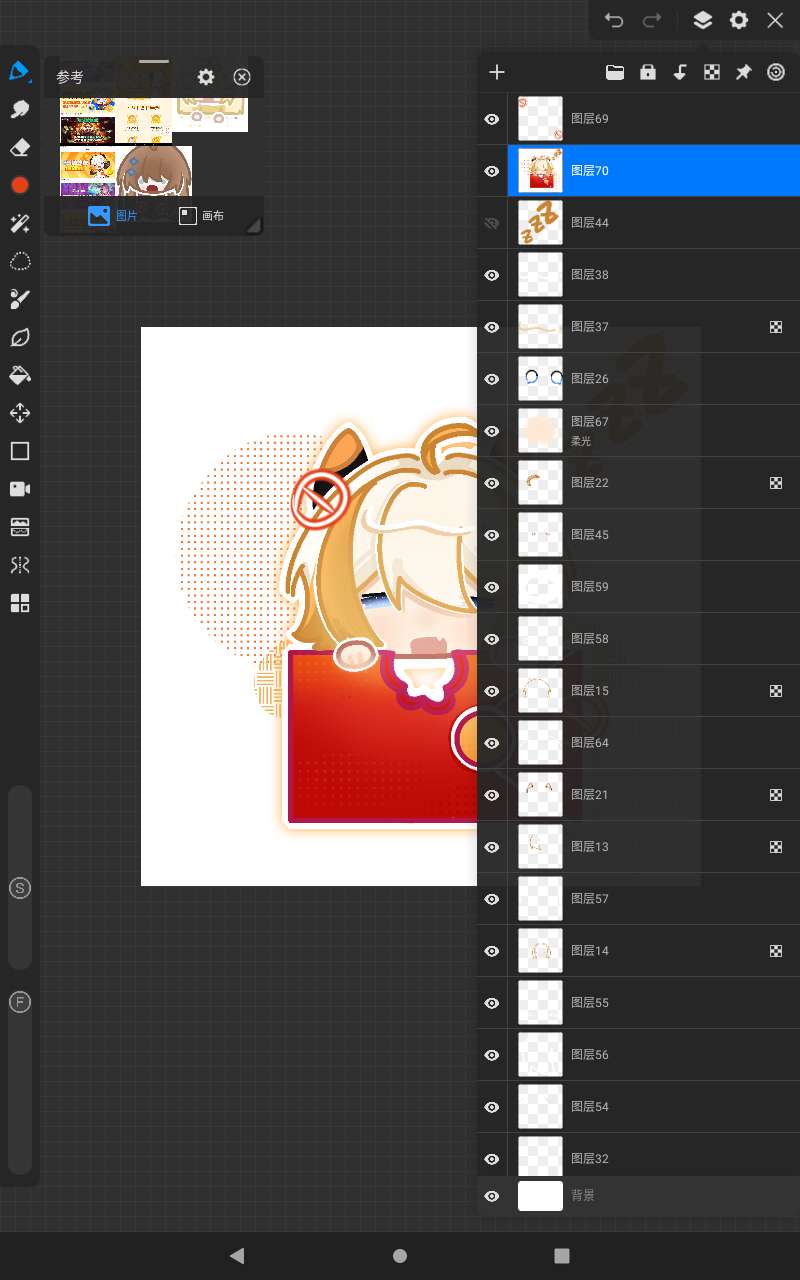Choose the Paint Bucket fill tool
Viewport: 800px width, 1280px height.
tap(20, 376)
